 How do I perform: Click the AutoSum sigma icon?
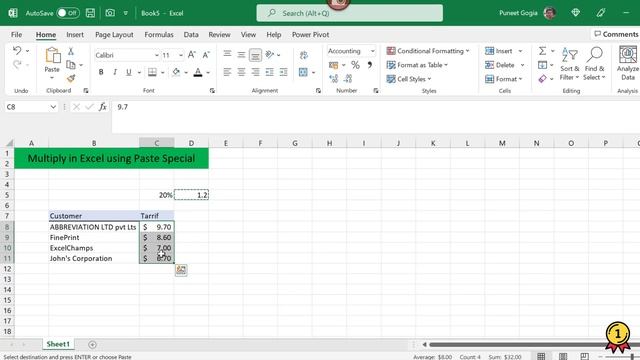(542, 51)
